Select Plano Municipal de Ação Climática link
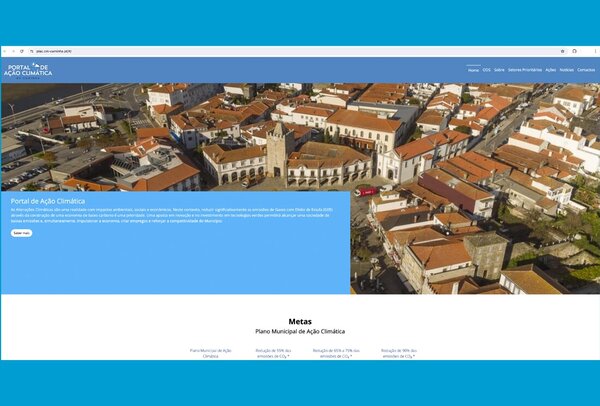This screenshot has width=600, height=406. pyautogui.click(x=211, y=353)
